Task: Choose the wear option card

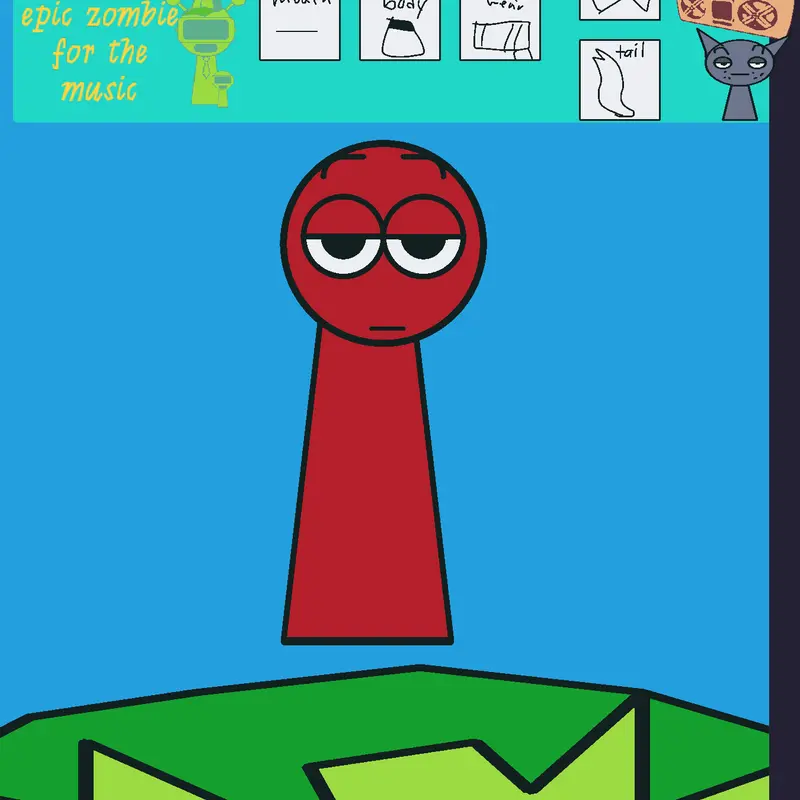Action: pos(500,30)
